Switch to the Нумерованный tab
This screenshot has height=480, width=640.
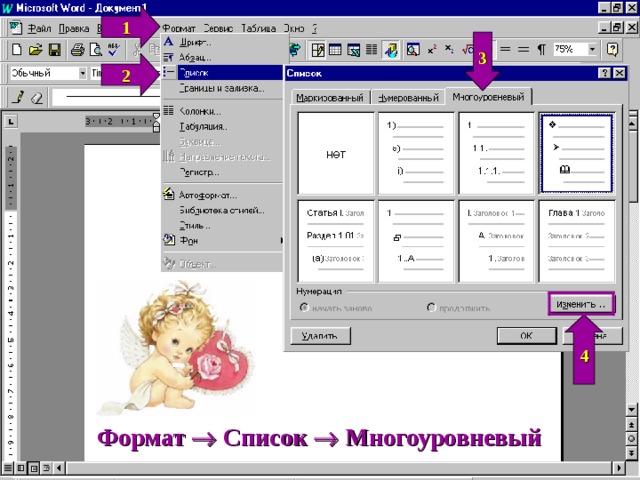[x=408, y=98]
